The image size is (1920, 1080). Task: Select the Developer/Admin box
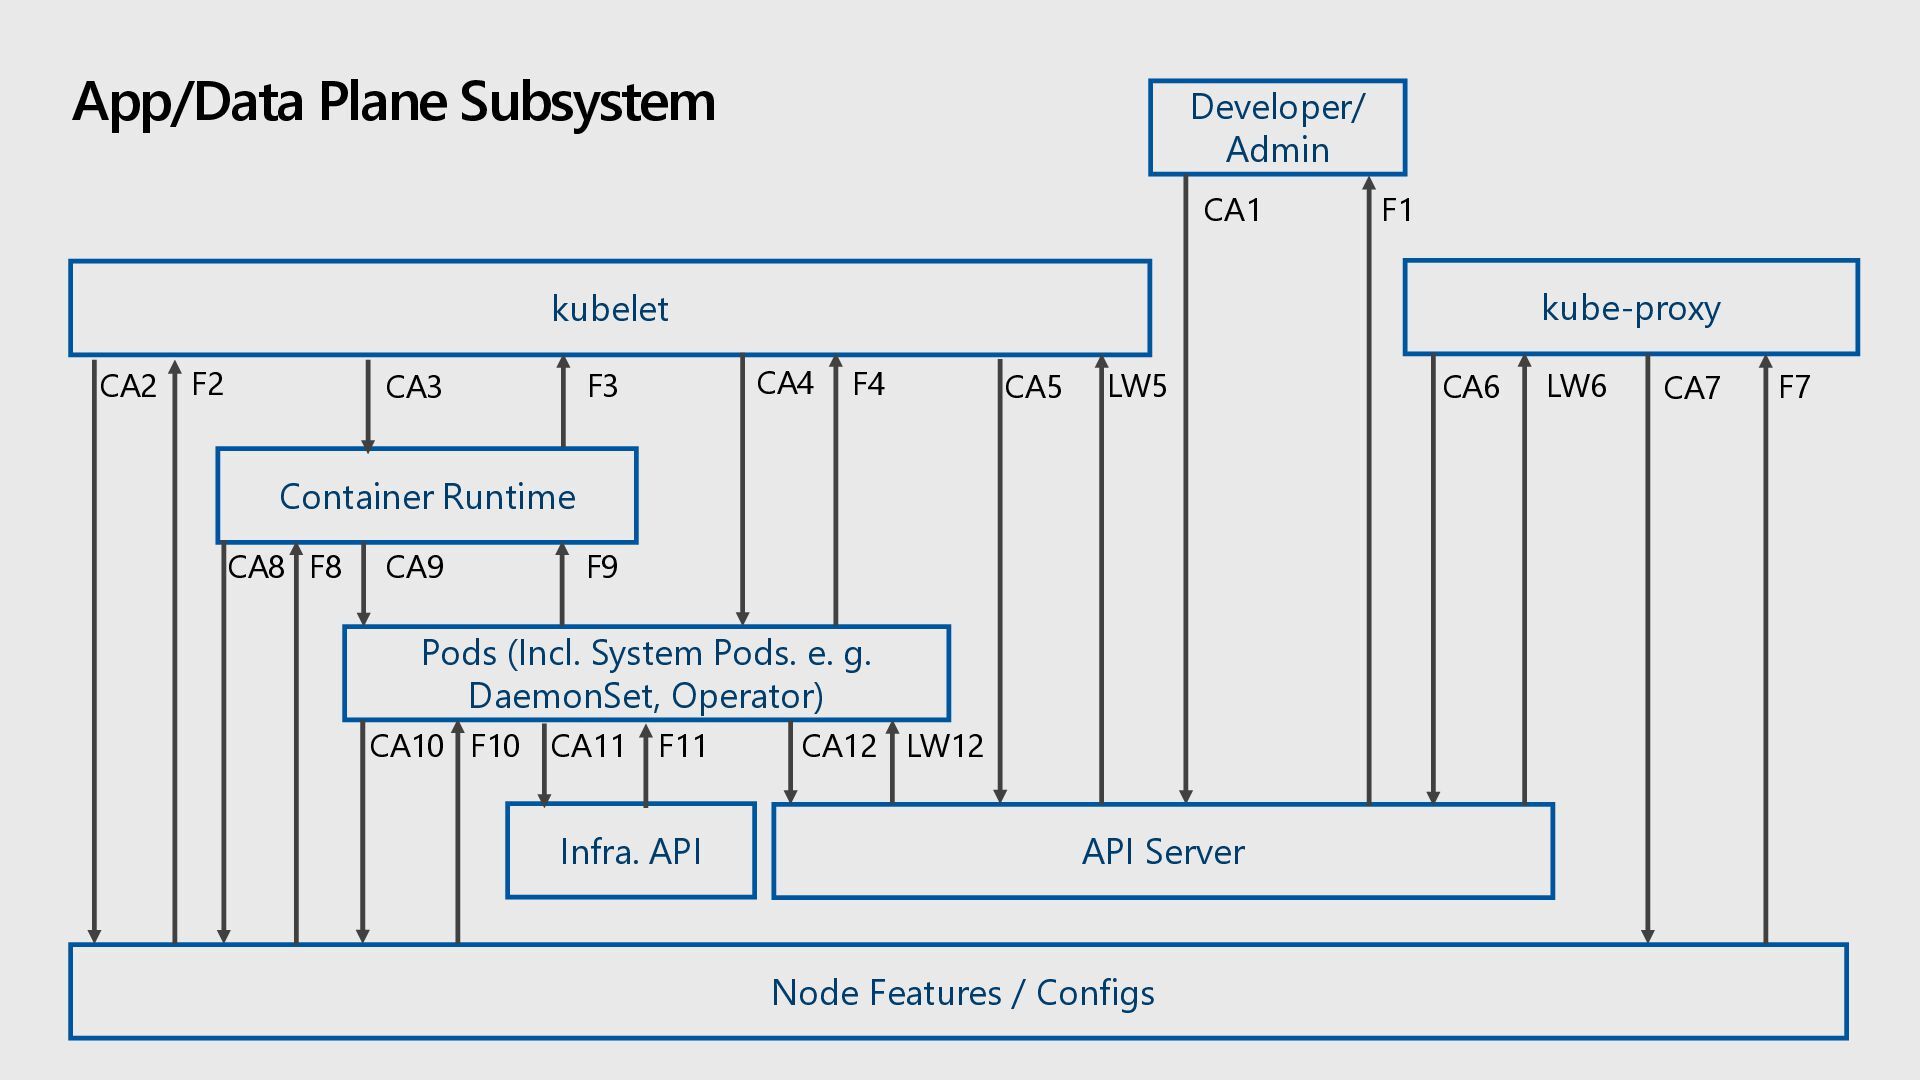[1277, 128]
